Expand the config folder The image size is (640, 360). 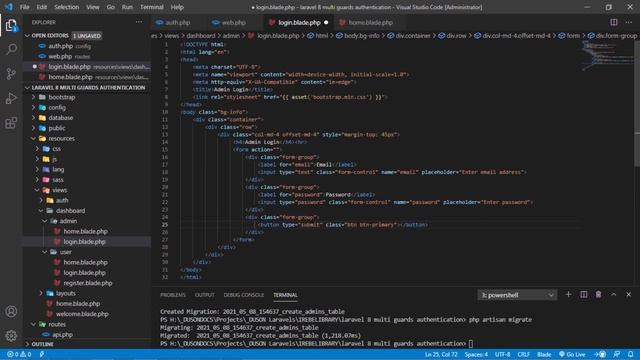coord(87,107)
